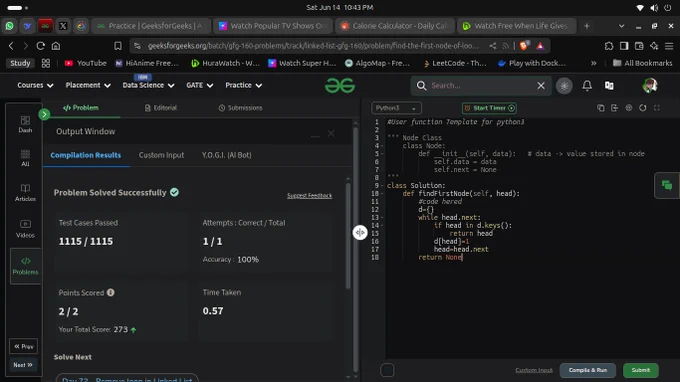The height and width of the screenshot is (382, 680).
Task: Open the Python3 language selector
Action: [x=396, y=108]
